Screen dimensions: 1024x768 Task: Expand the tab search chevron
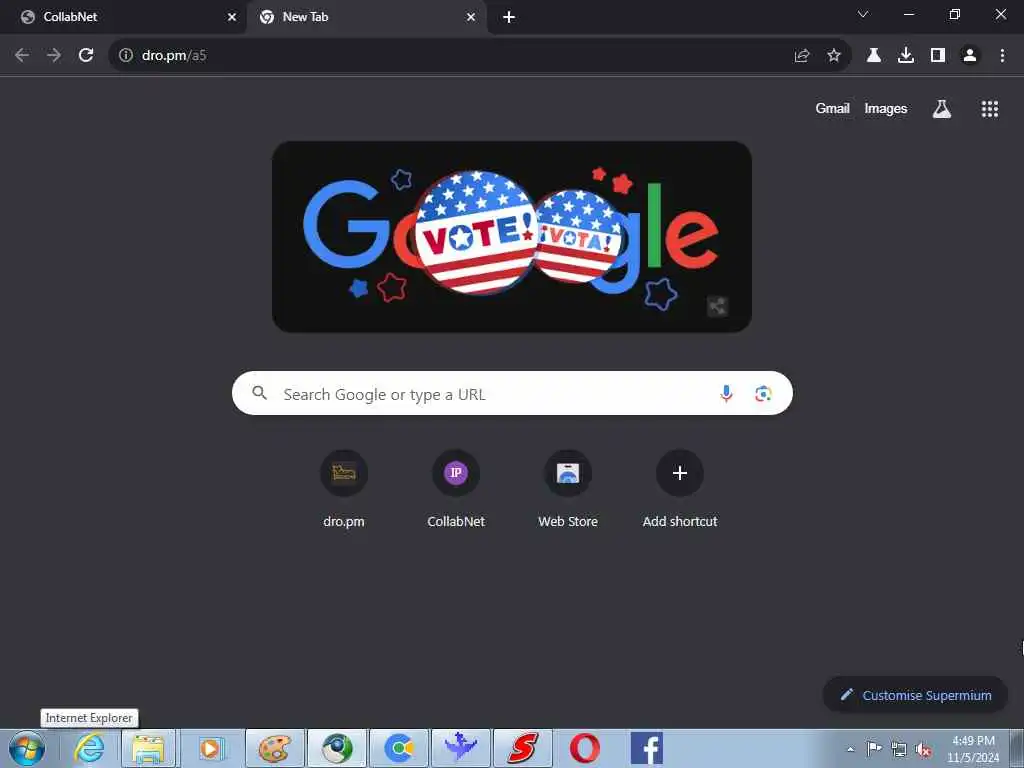pyautogui.click(x=863, y=14)
